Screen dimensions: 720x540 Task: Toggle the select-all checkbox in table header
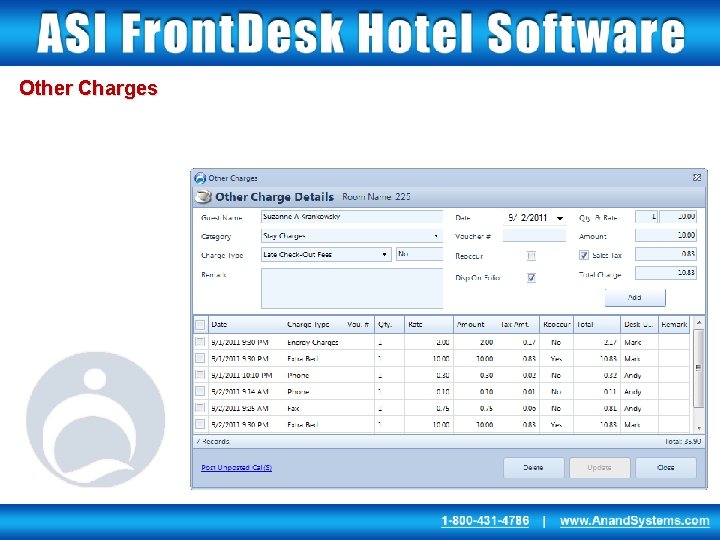tap(200, 325)
